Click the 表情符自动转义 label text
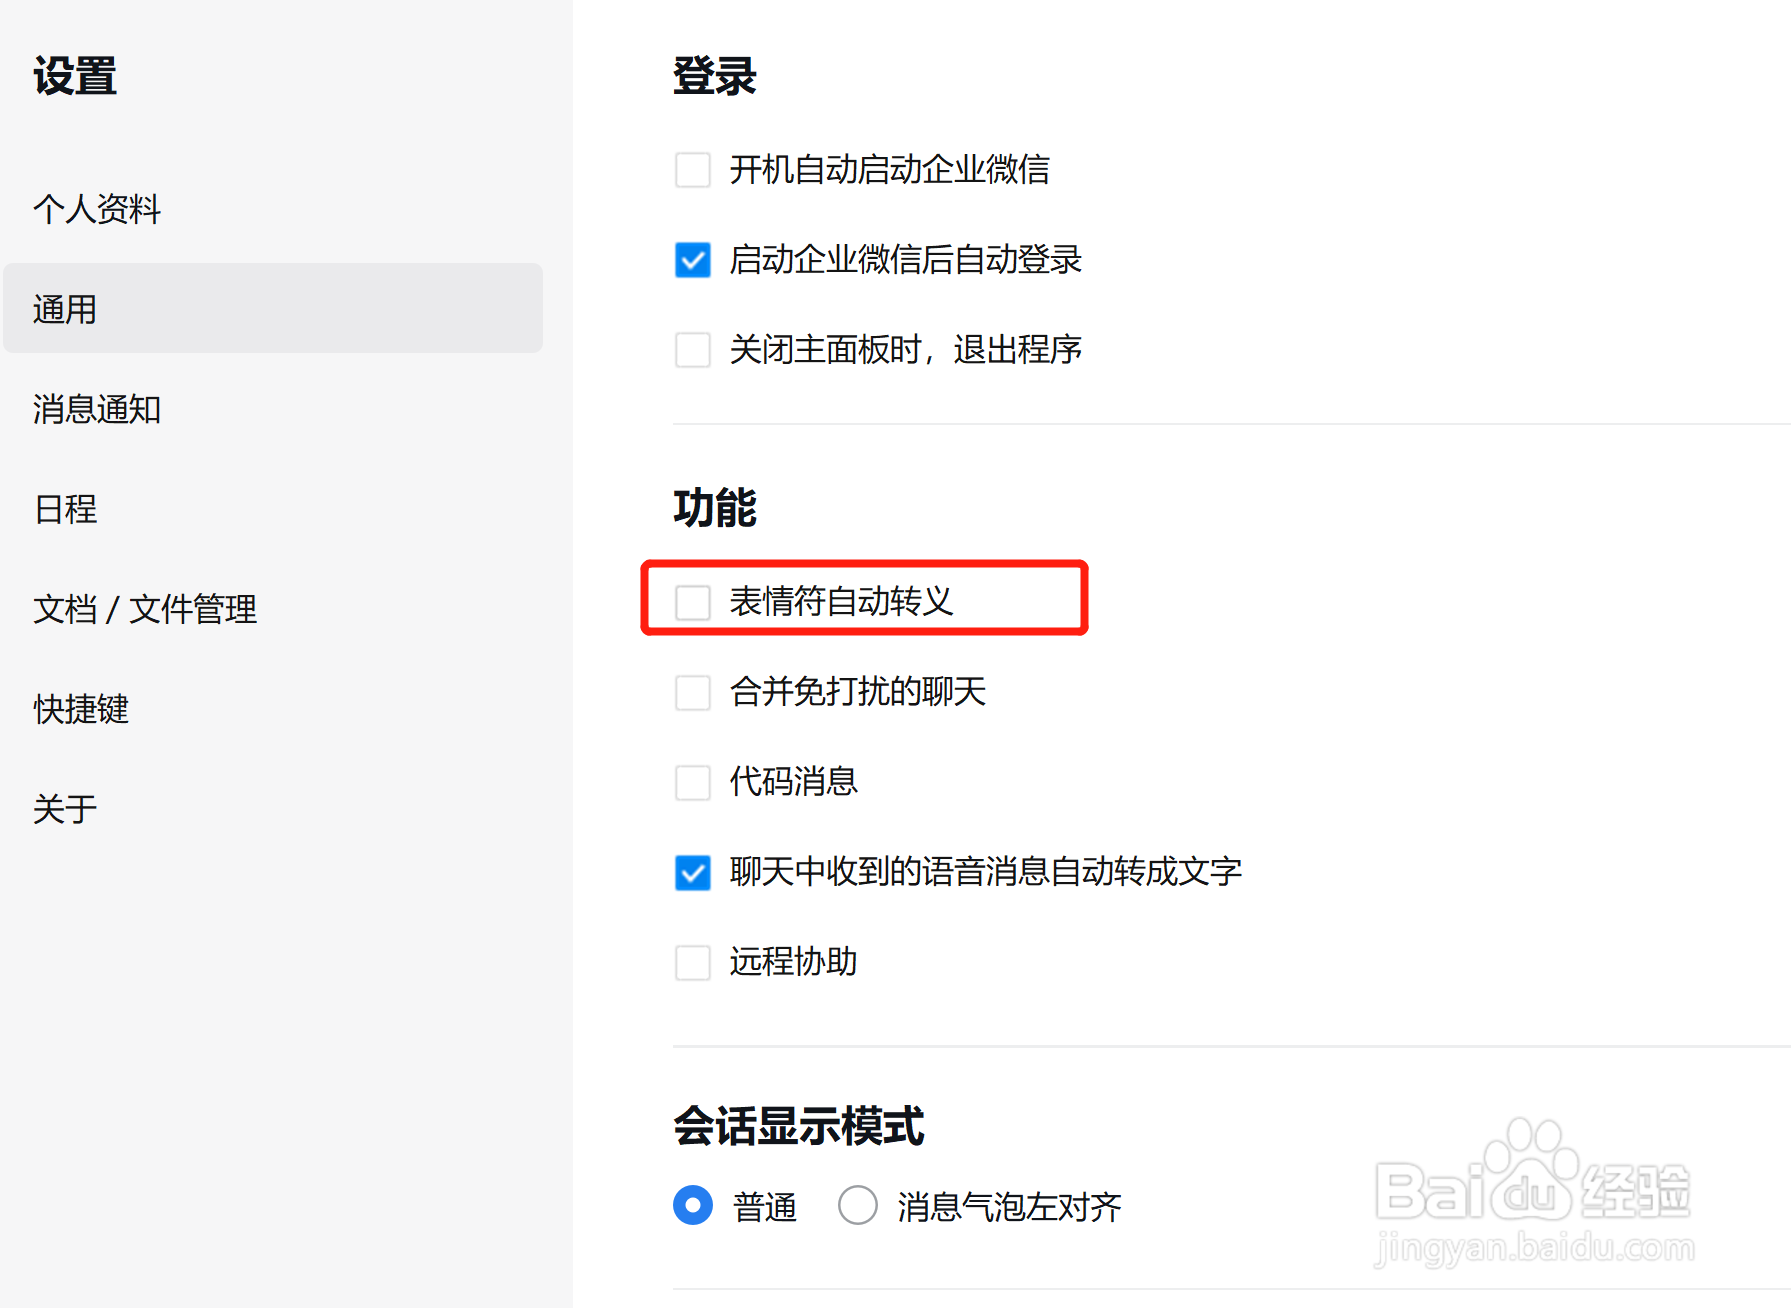Image resolution: width=1791 pixels, height=1308 pixels. (x=841, y=601)
